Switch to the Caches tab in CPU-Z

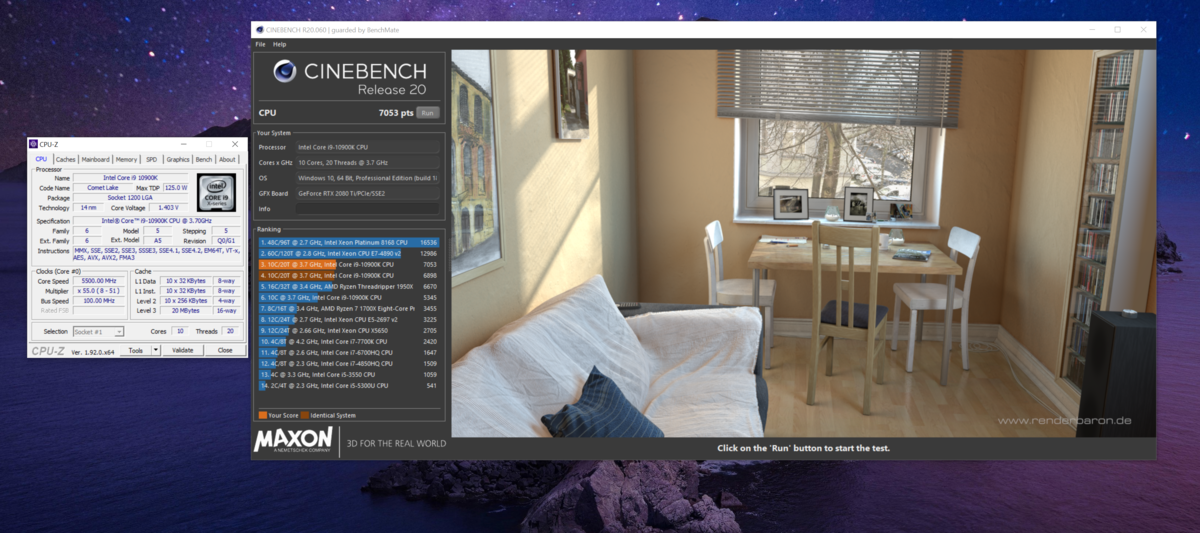click(x=65, y=159)
